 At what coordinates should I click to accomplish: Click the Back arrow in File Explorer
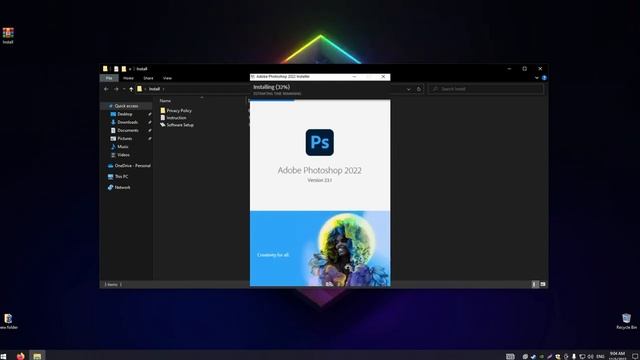(106, 89)
